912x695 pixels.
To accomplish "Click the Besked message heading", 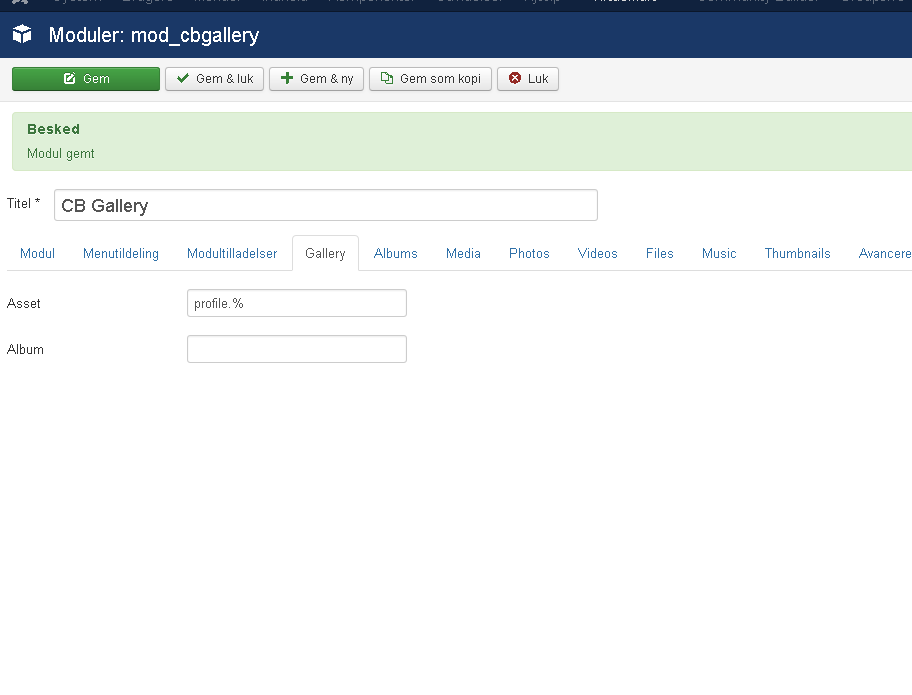I will [54, 129].
